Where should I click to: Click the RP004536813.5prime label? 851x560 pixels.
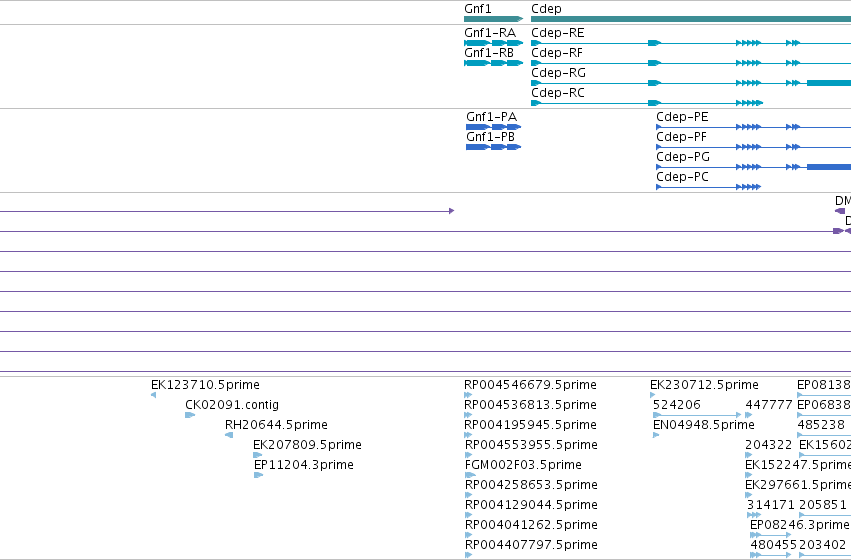530,405
